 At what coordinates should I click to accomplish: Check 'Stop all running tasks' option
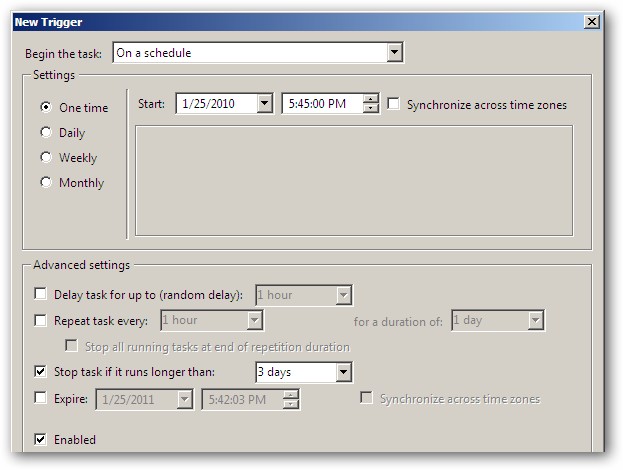[x=71, y=346]
